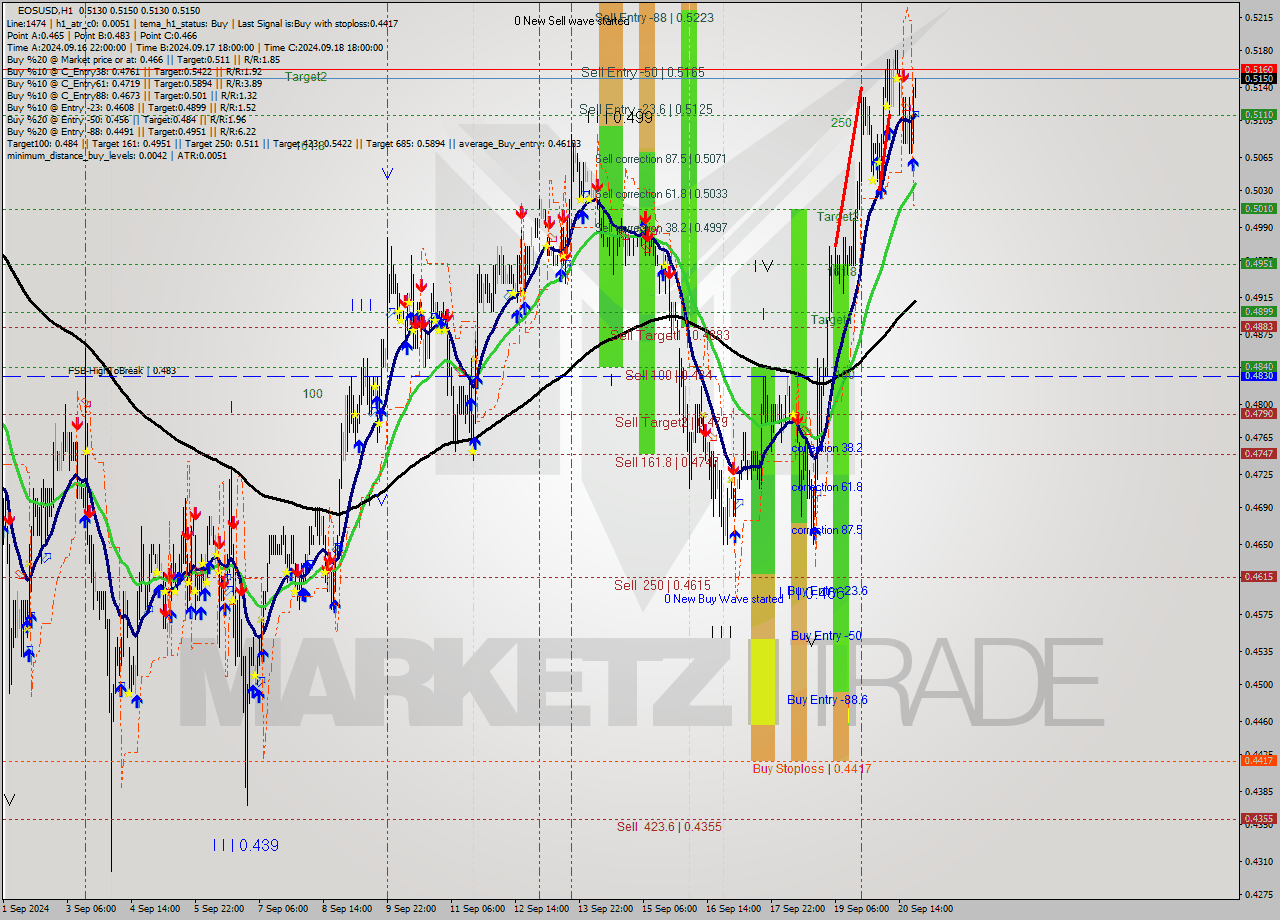Image resolution: width=1280 pixels, height=920 pixels.
Task: Click the green '250' level label
Action: [841, 123]
